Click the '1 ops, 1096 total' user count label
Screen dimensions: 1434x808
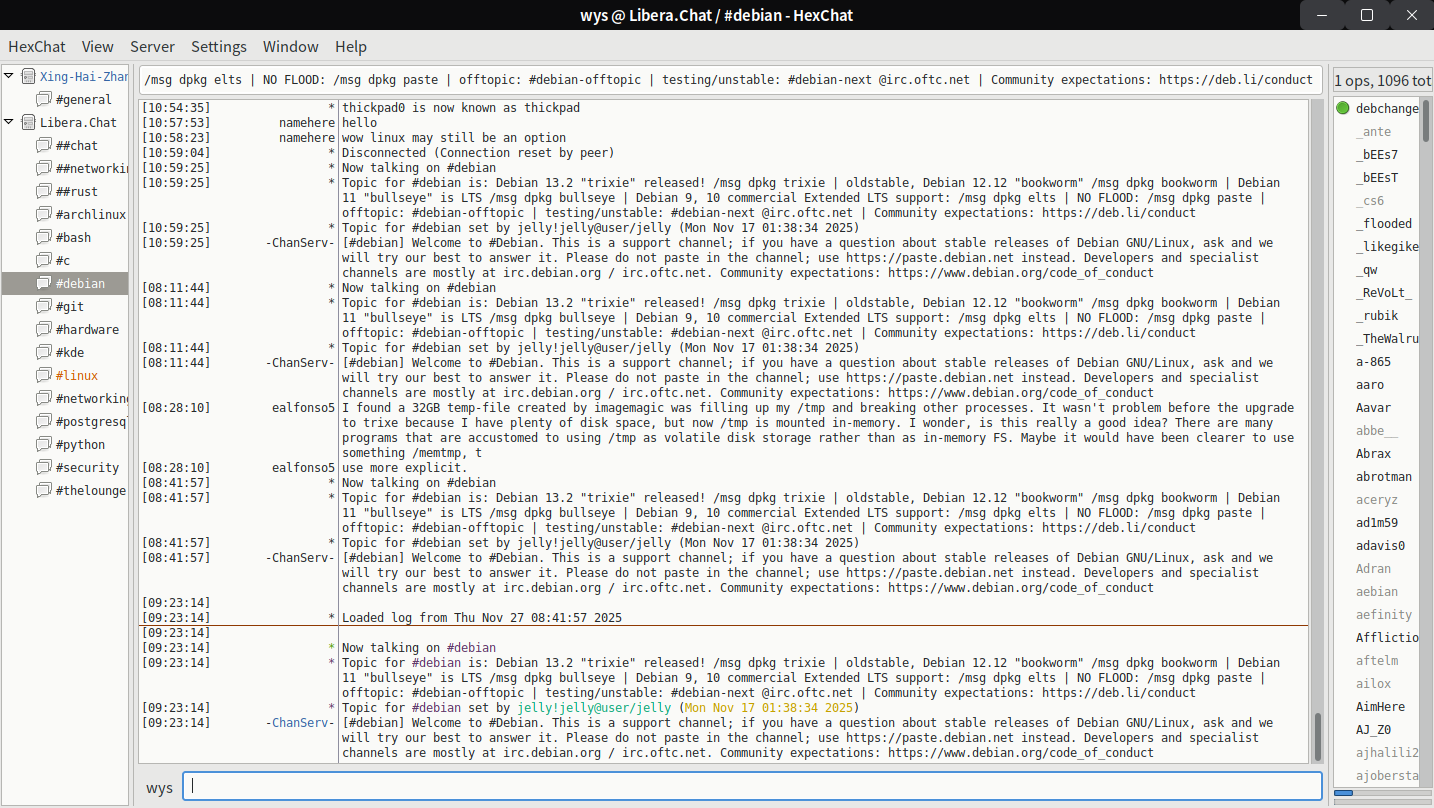[1383, 80]
